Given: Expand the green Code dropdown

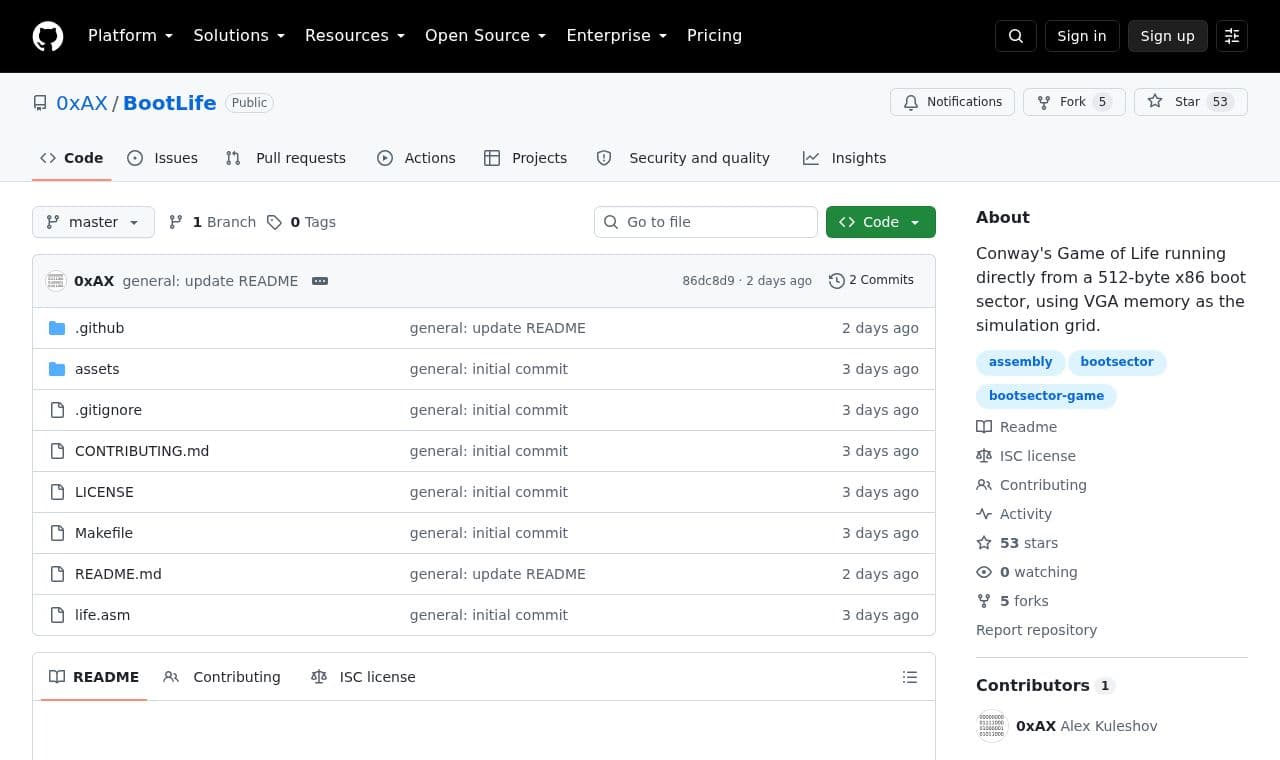Looking at the screenshot, I should coord(881,222).
